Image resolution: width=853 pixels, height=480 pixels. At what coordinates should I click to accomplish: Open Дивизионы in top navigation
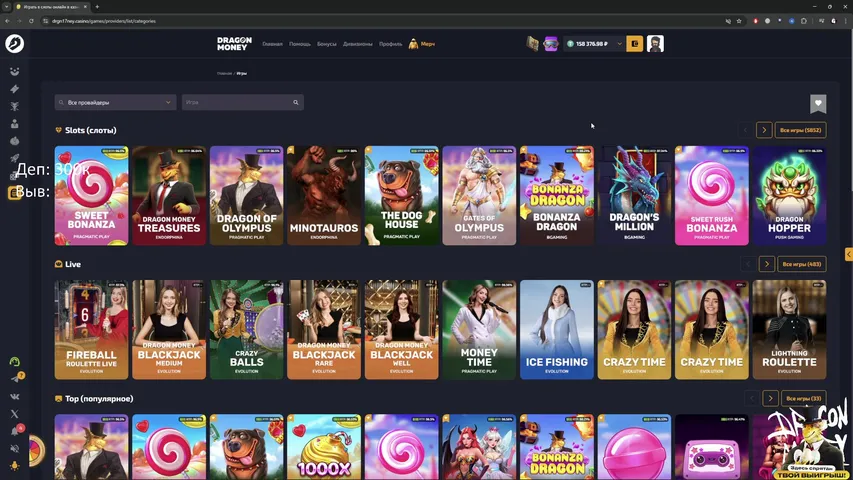click(x=357, y=44)
